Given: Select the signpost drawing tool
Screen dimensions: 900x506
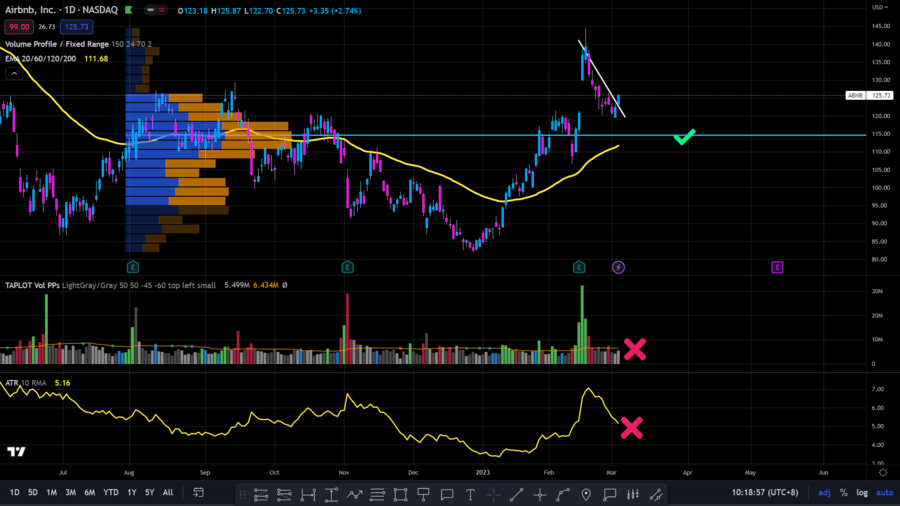Looking at the screenshot, I should [424, 495].
